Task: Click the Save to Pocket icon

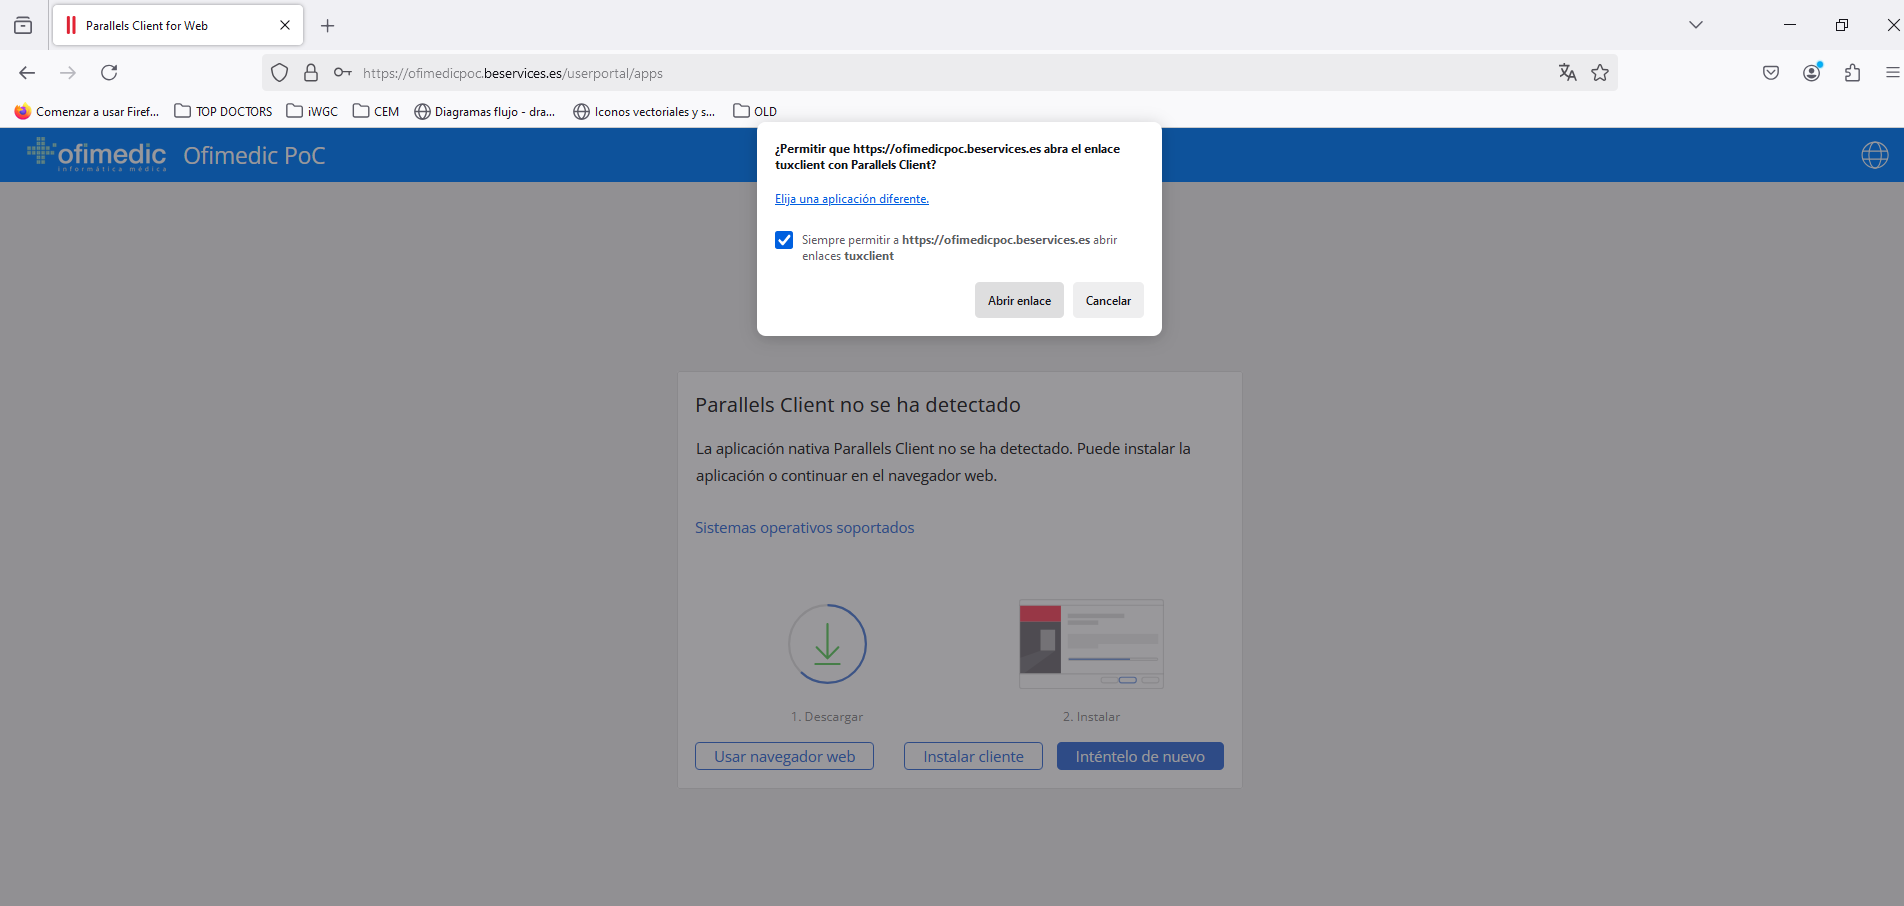Action: (x=1771, y=72)
